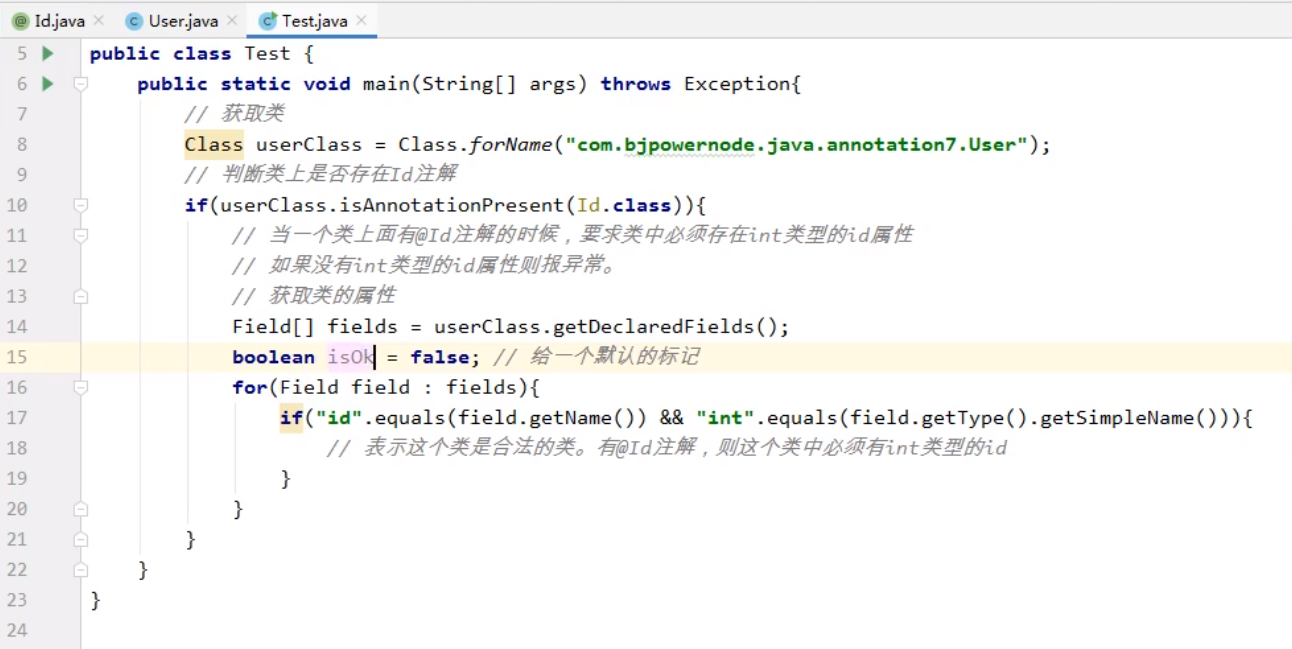Screen dimensions: 1292x649
Task: Click the comment 获取类的属性 on line 13
Action: (x=314, y=296)
